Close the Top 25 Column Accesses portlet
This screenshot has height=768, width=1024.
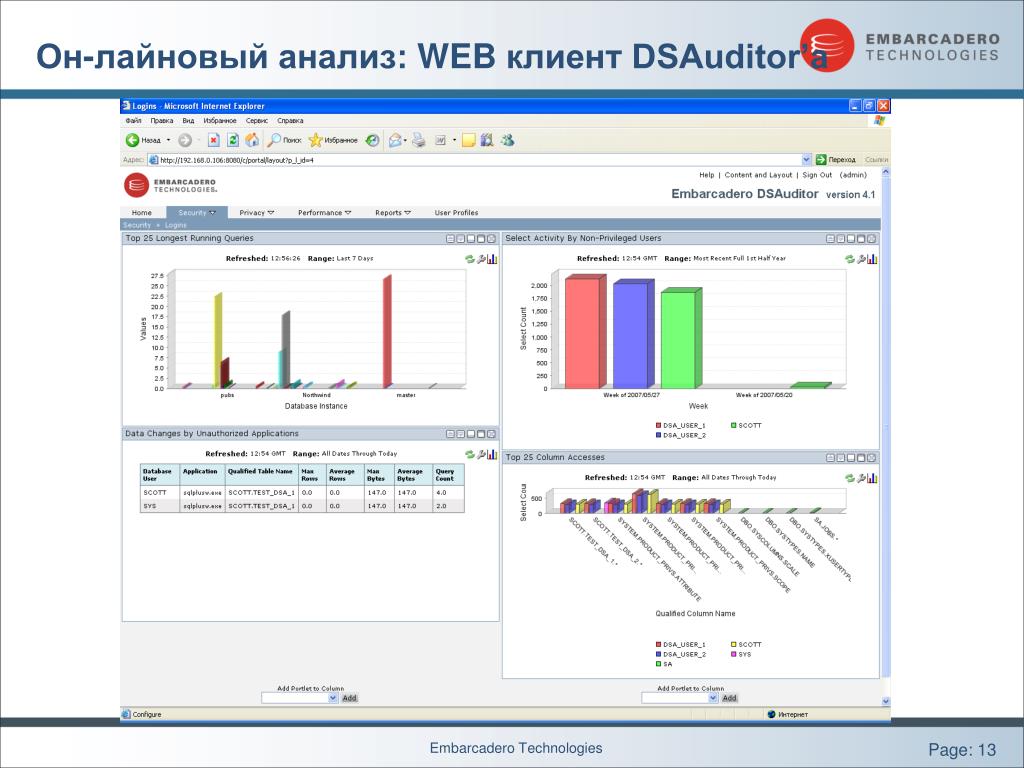pyautogui.click(x=871, y=458)
